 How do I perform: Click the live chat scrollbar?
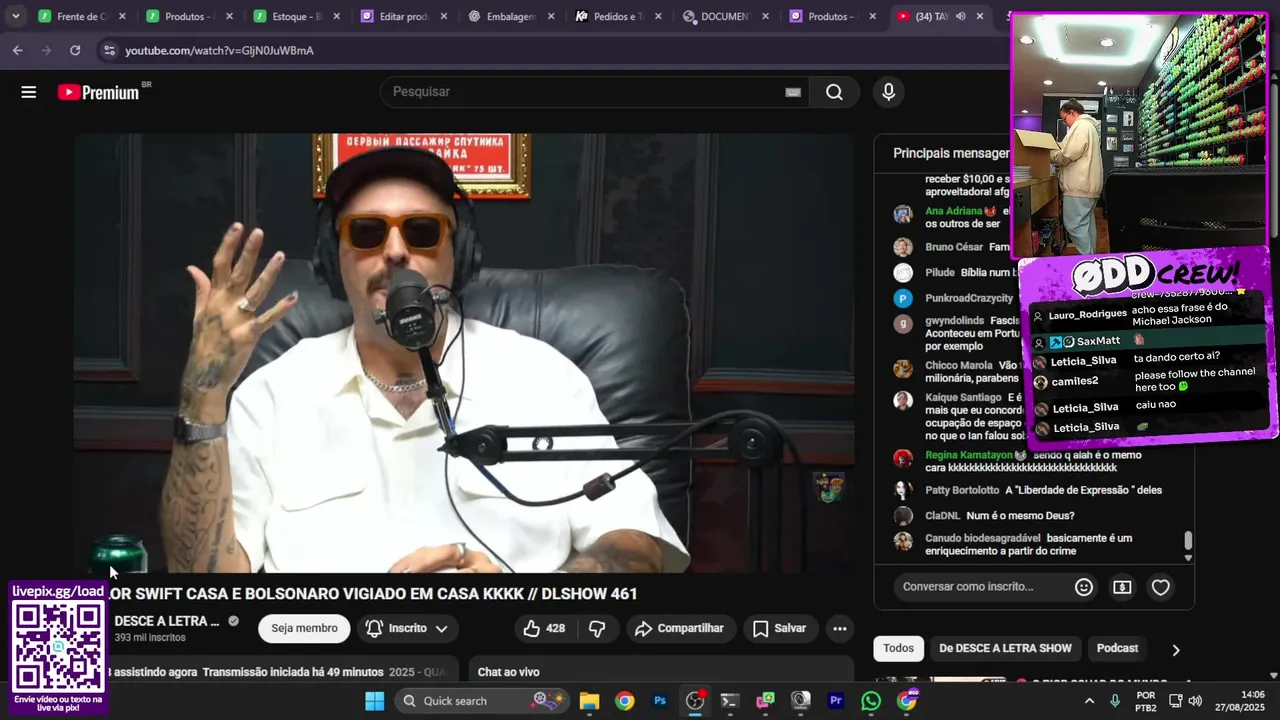(x=1188, y=541)
